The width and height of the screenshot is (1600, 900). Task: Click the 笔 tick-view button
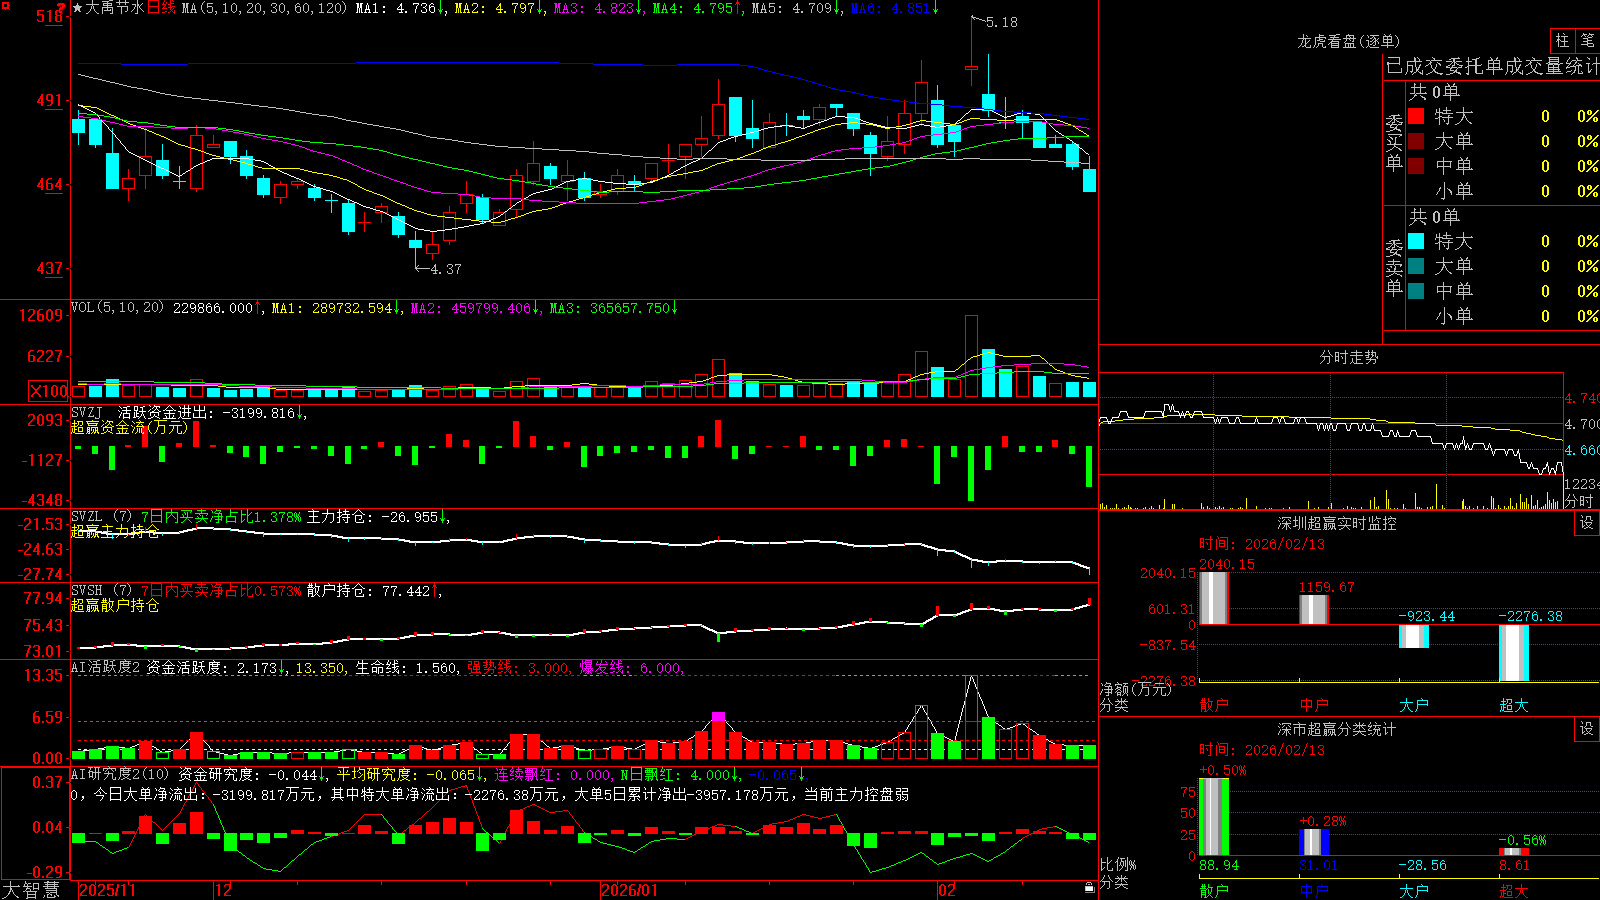point(1588,41)
